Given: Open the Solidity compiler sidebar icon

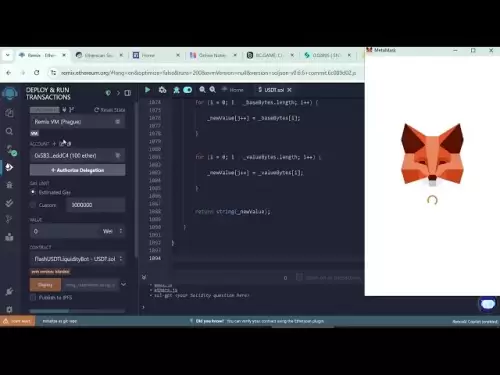Looking at the screenshot, I should [x=10, y=150].
